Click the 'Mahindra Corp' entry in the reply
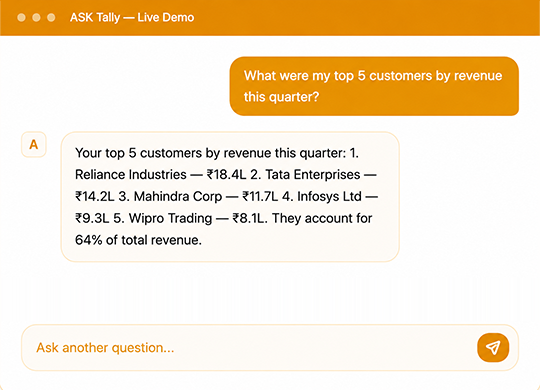 178,197
